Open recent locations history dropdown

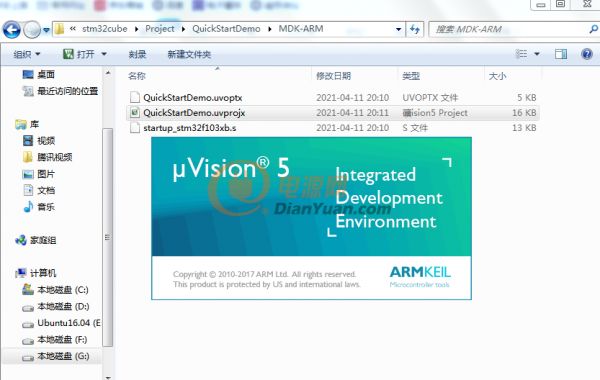(x=46, y=30)
